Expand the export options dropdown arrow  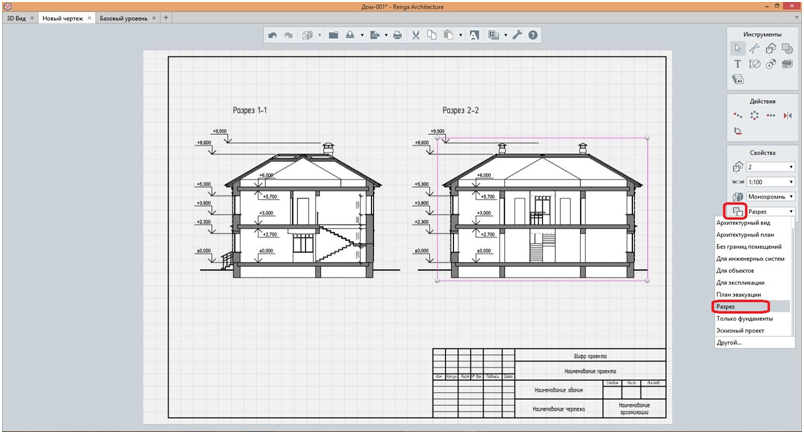386,35
